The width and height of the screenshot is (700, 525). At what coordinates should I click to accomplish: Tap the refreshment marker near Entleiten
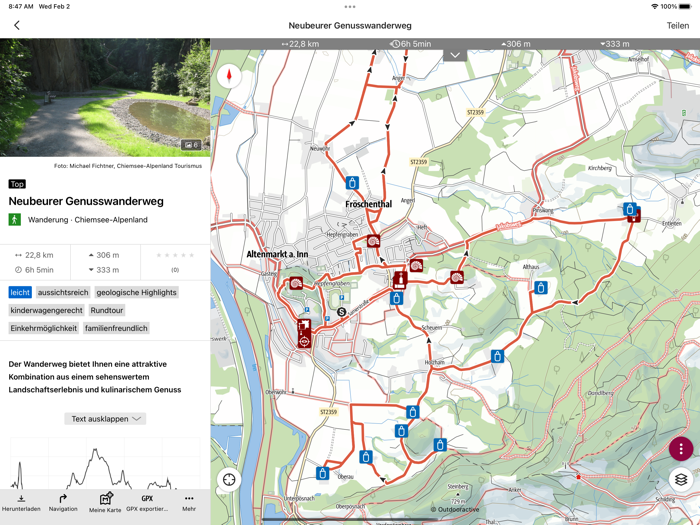pyautogui.click(x=629, y=208)
